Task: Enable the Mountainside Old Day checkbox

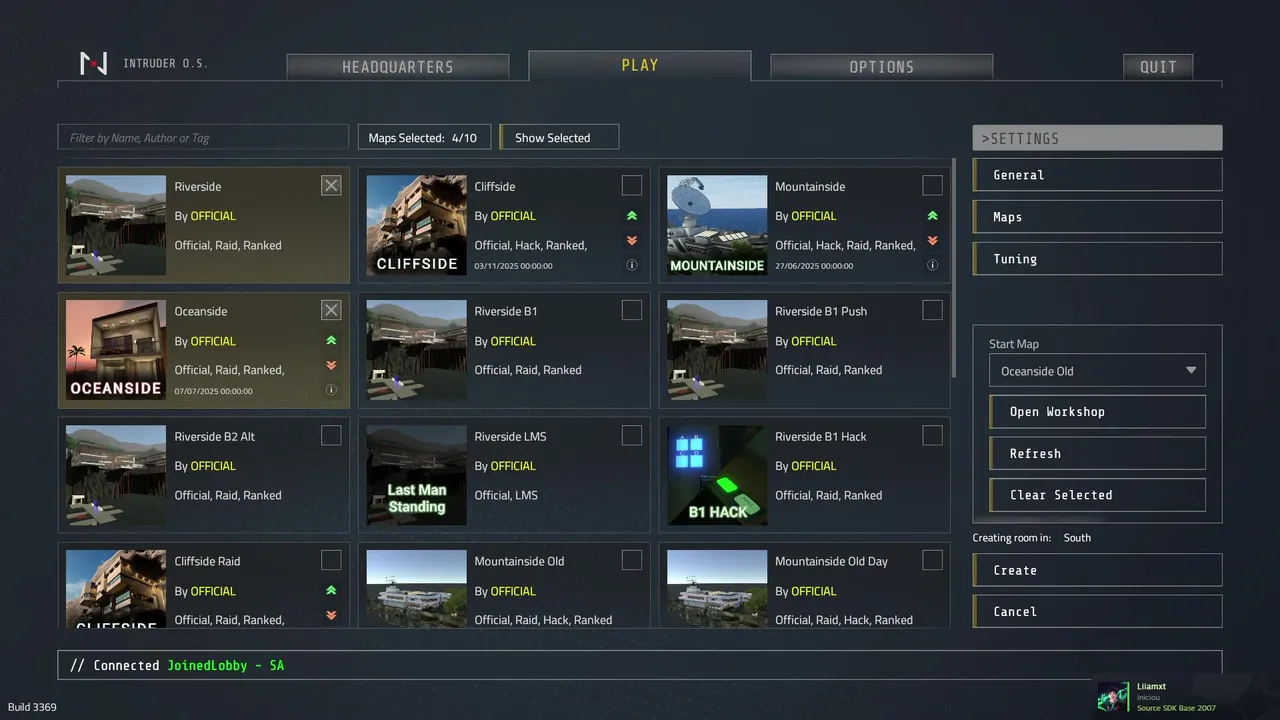Action: [932, 560]
